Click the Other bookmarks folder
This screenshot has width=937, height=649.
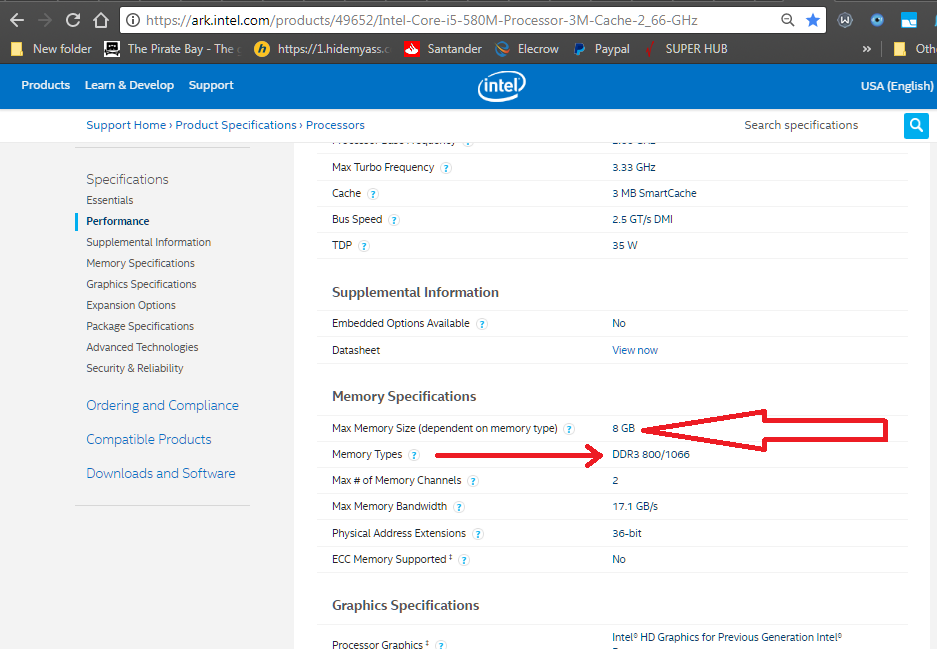pyautogui.click(x=914, y=49)
